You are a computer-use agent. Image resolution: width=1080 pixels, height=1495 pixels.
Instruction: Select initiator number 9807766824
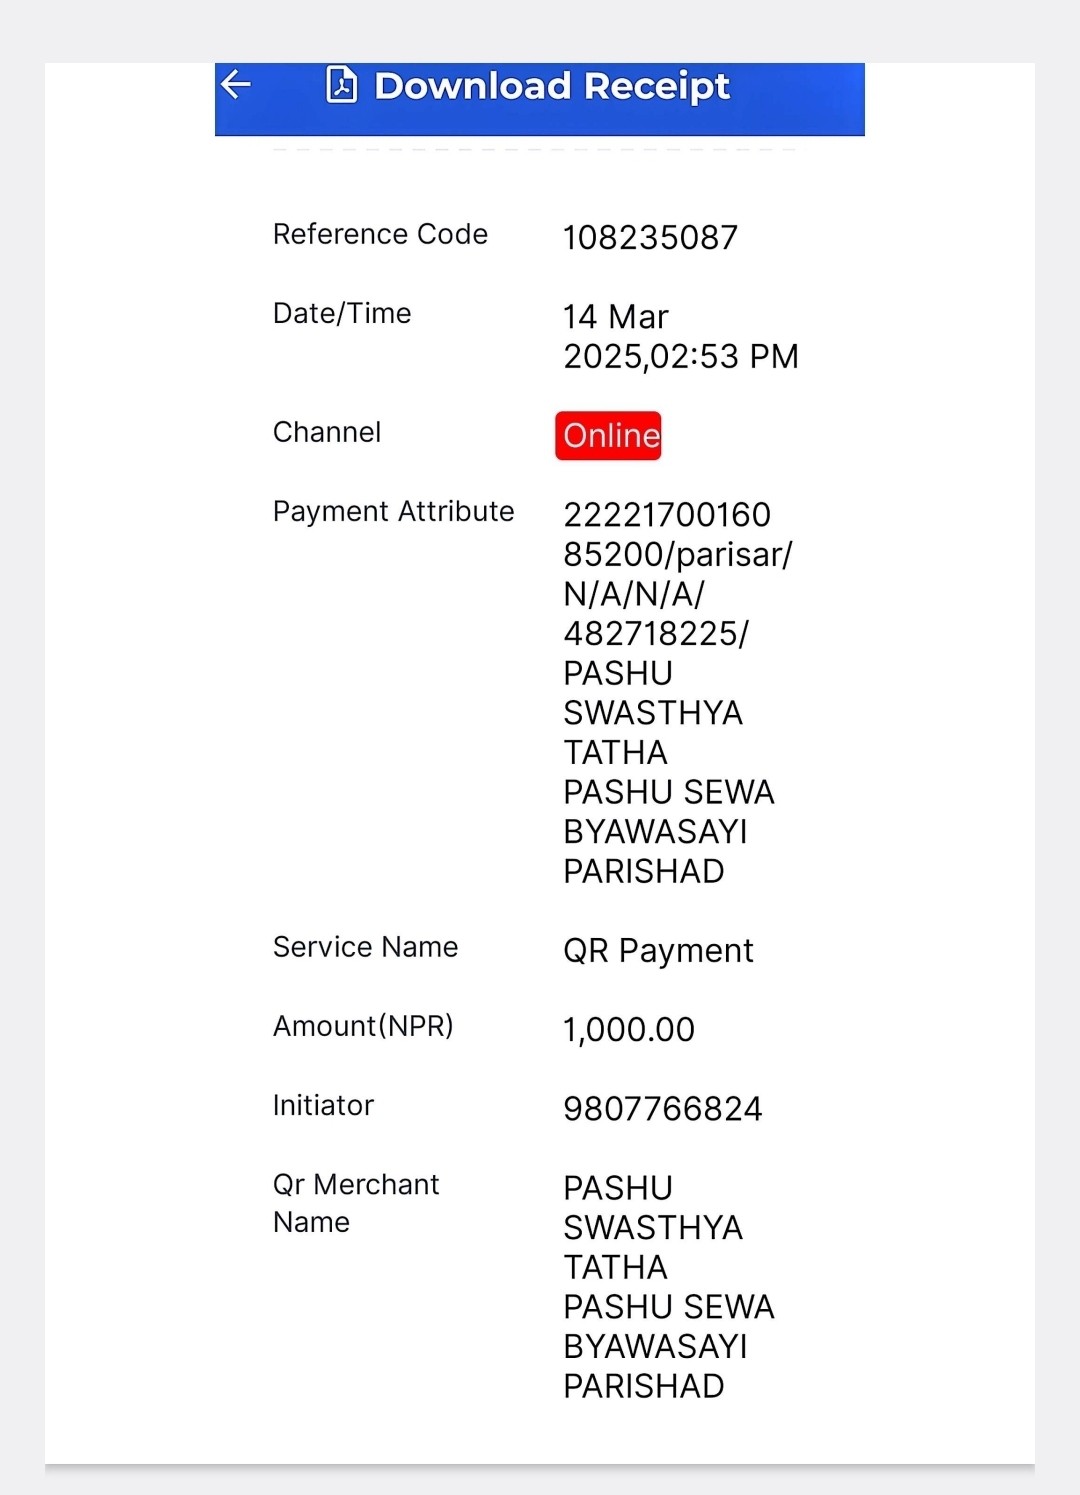pos(663,1109)
